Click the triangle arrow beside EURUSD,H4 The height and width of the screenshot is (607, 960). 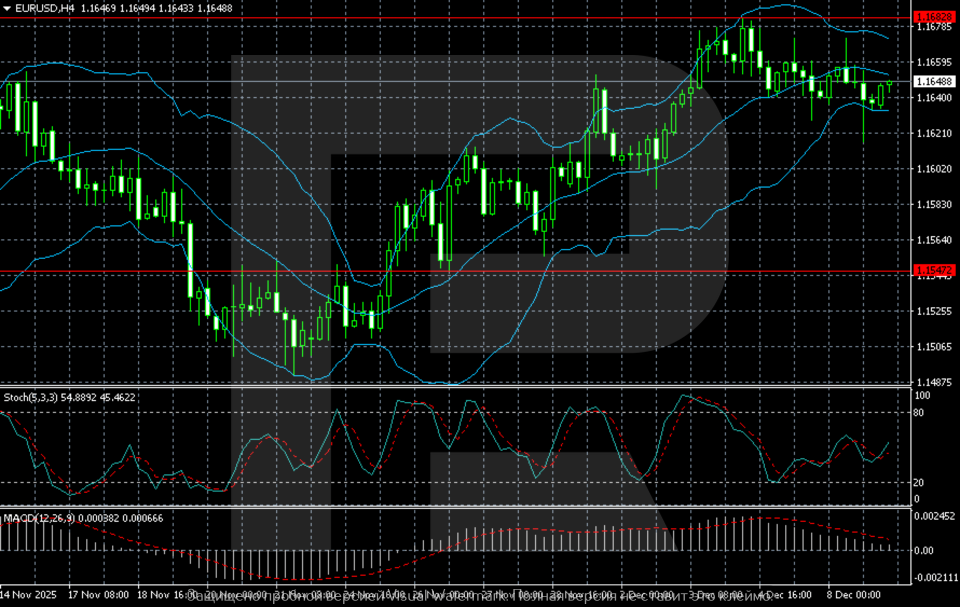click(x=7, y=8)
